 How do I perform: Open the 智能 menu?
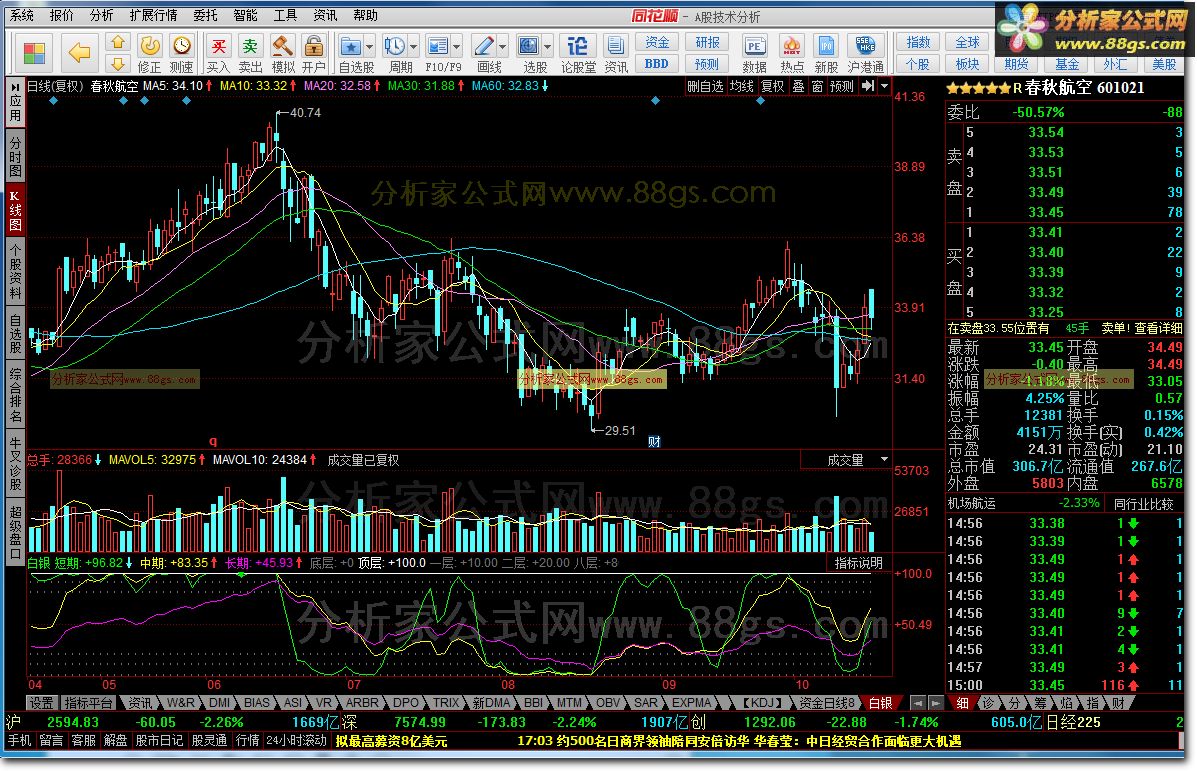[x=245, y=15]
